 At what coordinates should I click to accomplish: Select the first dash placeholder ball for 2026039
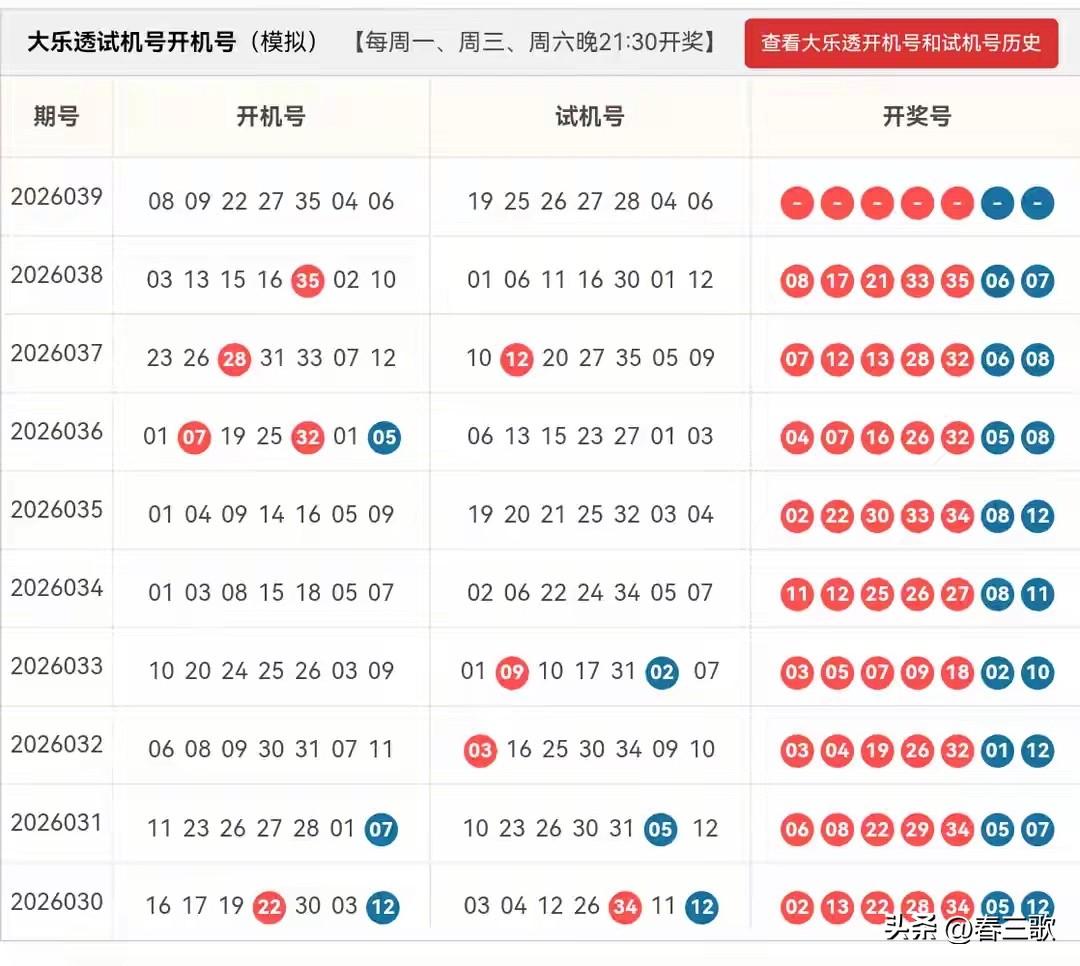click(796, 203)
